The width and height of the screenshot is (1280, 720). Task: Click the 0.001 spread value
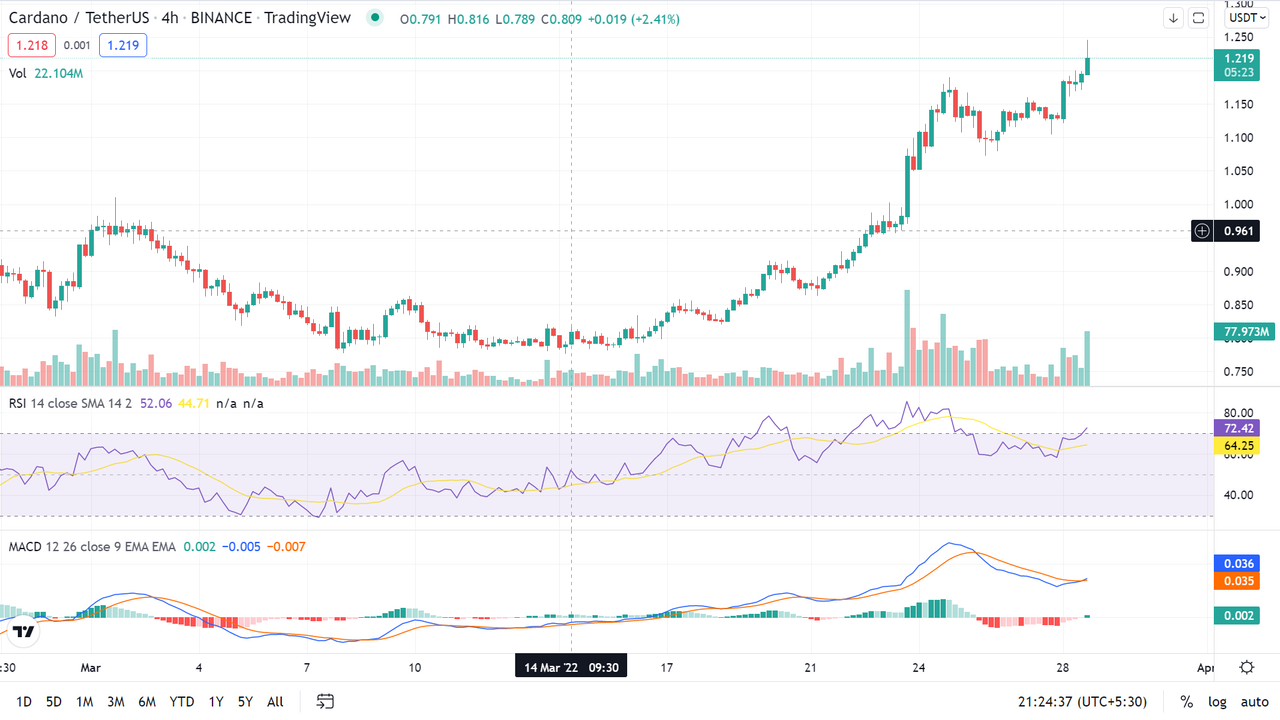click(76, 45)
